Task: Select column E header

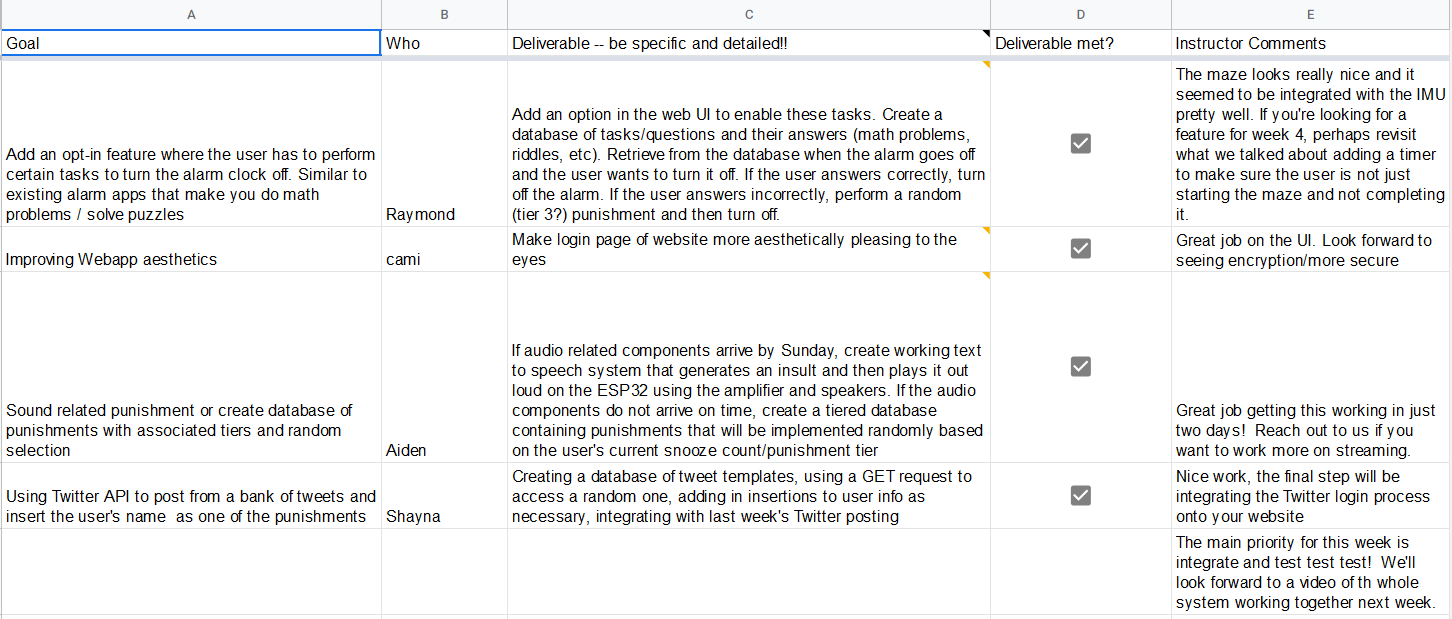Action: (1311, 14)
